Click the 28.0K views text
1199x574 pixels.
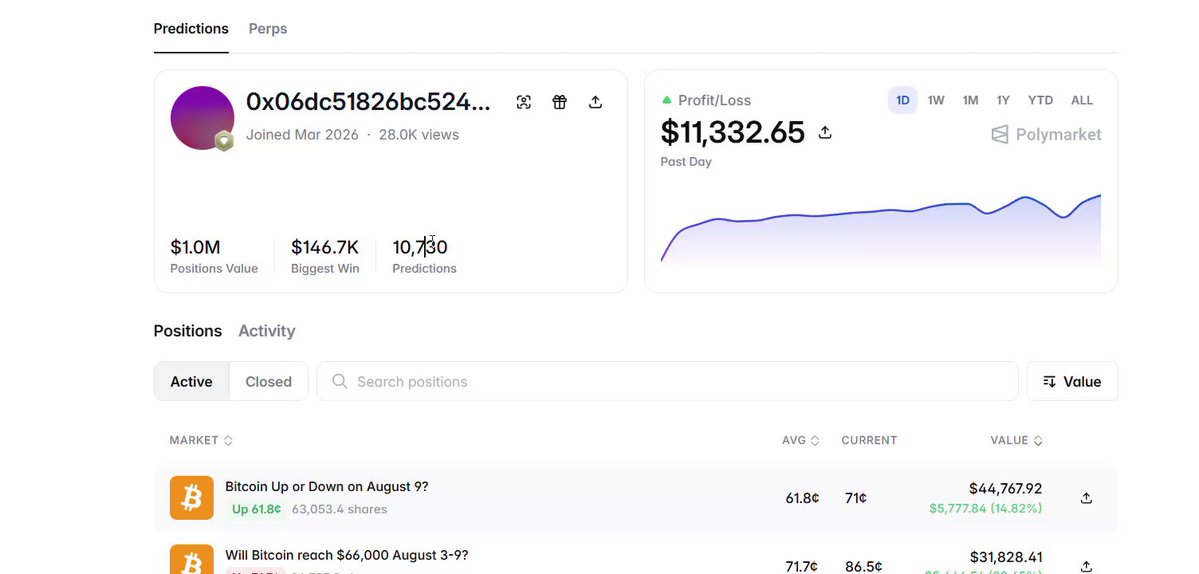pyautogui.click(x=419, y=135)
